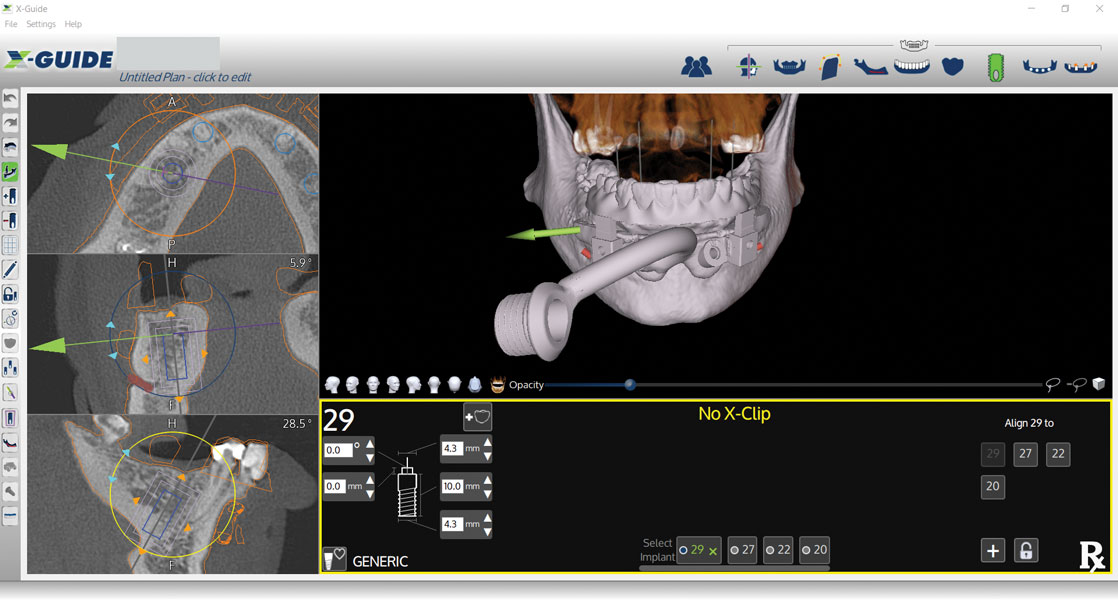Click the Opacity slider handle

630,384
